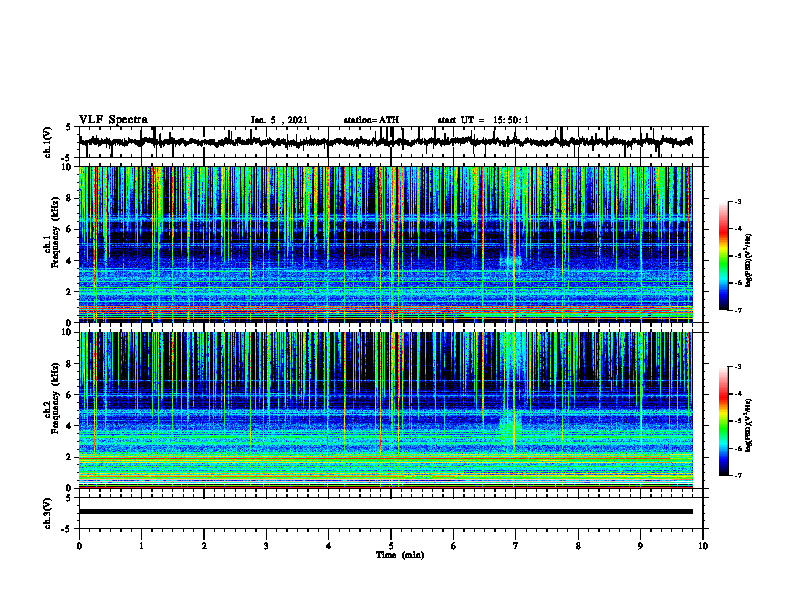This screenshot has height=612, width=792.
Task: Click the ch.2 frequency axis '6' tick label
Action: pyautogui.click(x=71, y=395)
